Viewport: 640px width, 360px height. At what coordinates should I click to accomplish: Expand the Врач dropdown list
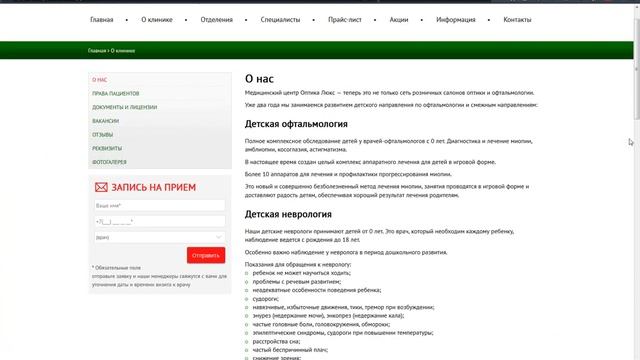pyautogui.click(x=160, y=237)
